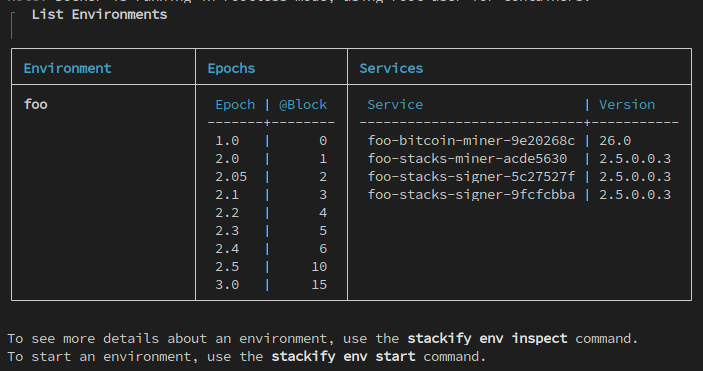Select epoch value '2.0'
703x371 pixels.
coord(227,159)
